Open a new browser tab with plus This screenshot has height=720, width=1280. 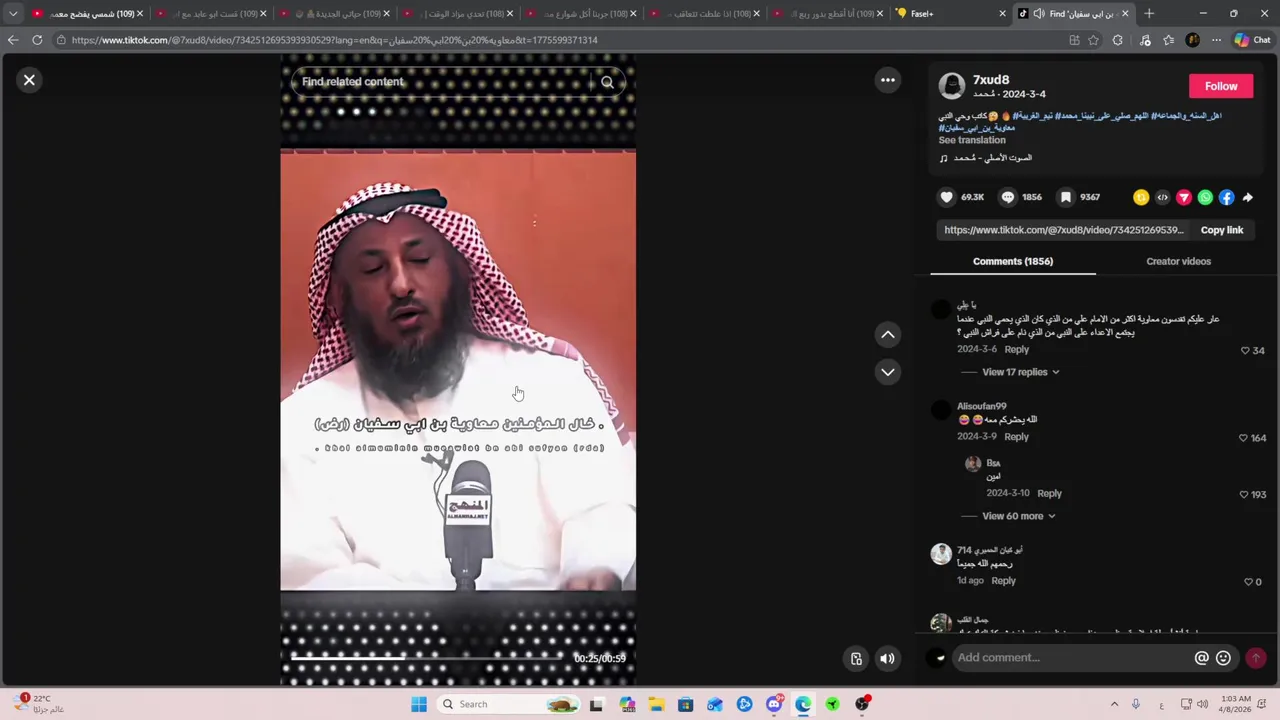click(1149, 14)
